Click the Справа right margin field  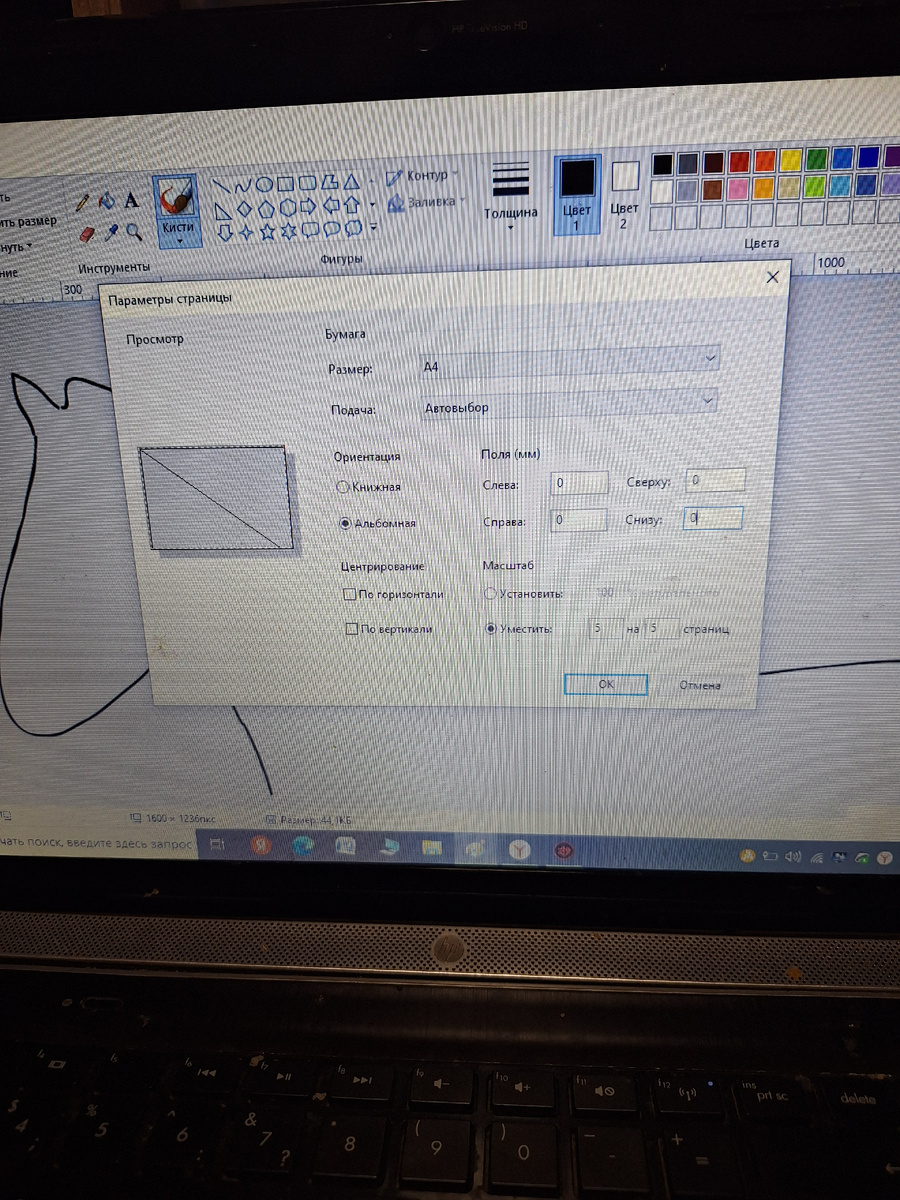tap(579, 520)
